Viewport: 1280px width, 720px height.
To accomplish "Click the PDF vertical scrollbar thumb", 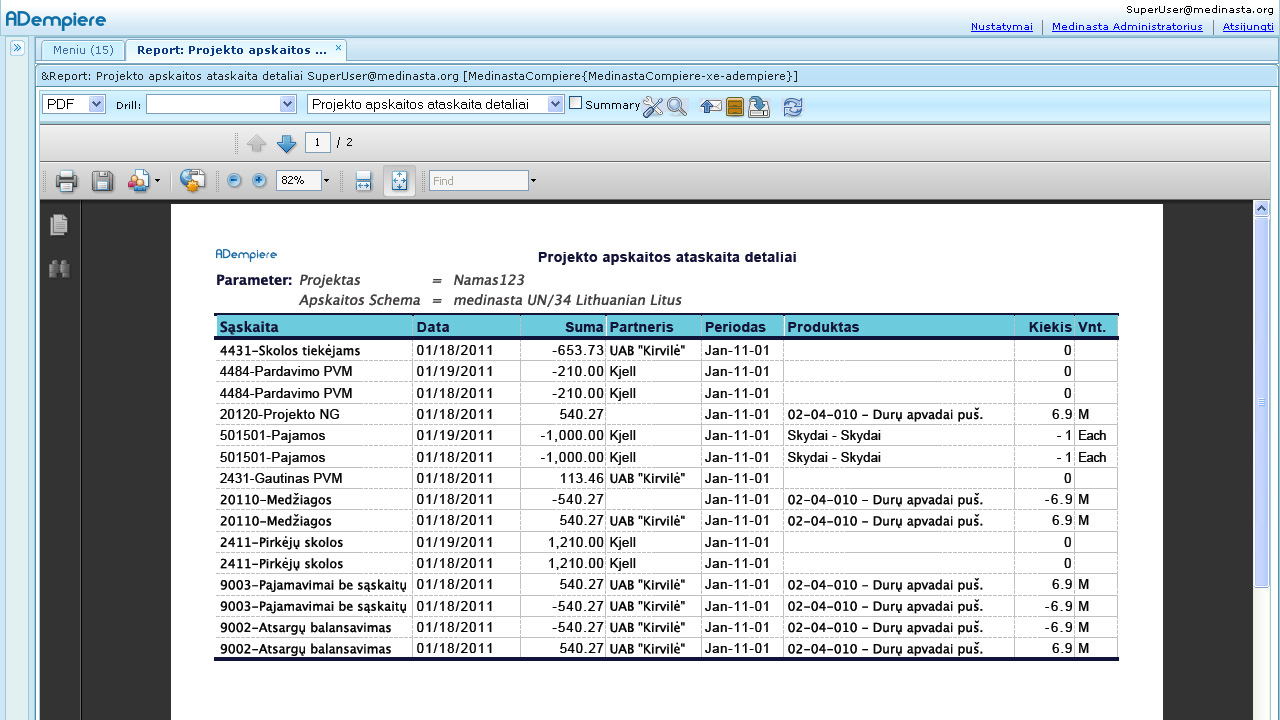I will tap(1262, 403).
